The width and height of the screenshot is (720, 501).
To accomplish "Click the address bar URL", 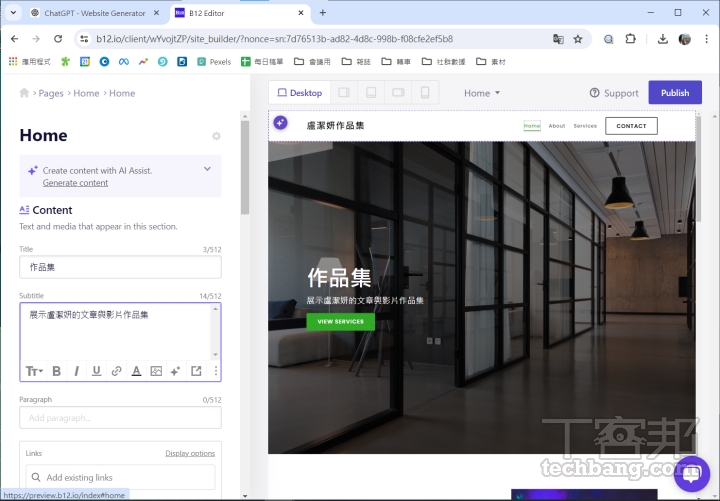I will point(275,39).
